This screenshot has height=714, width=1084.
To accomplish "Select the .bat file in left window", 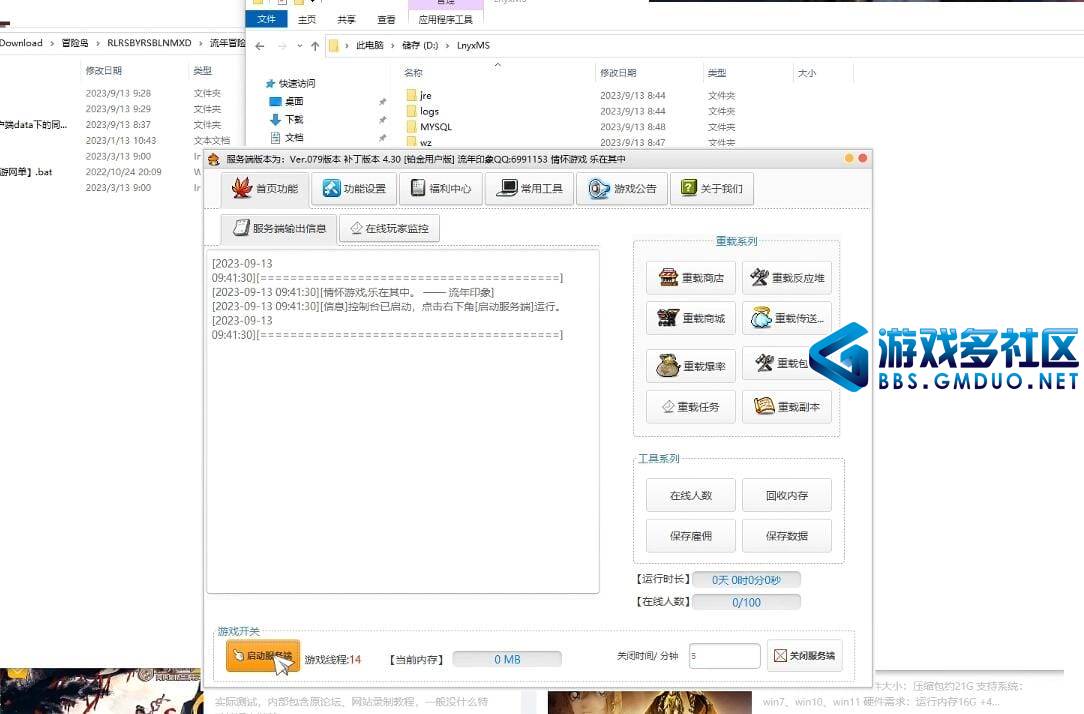I will [x=26, y=172].
